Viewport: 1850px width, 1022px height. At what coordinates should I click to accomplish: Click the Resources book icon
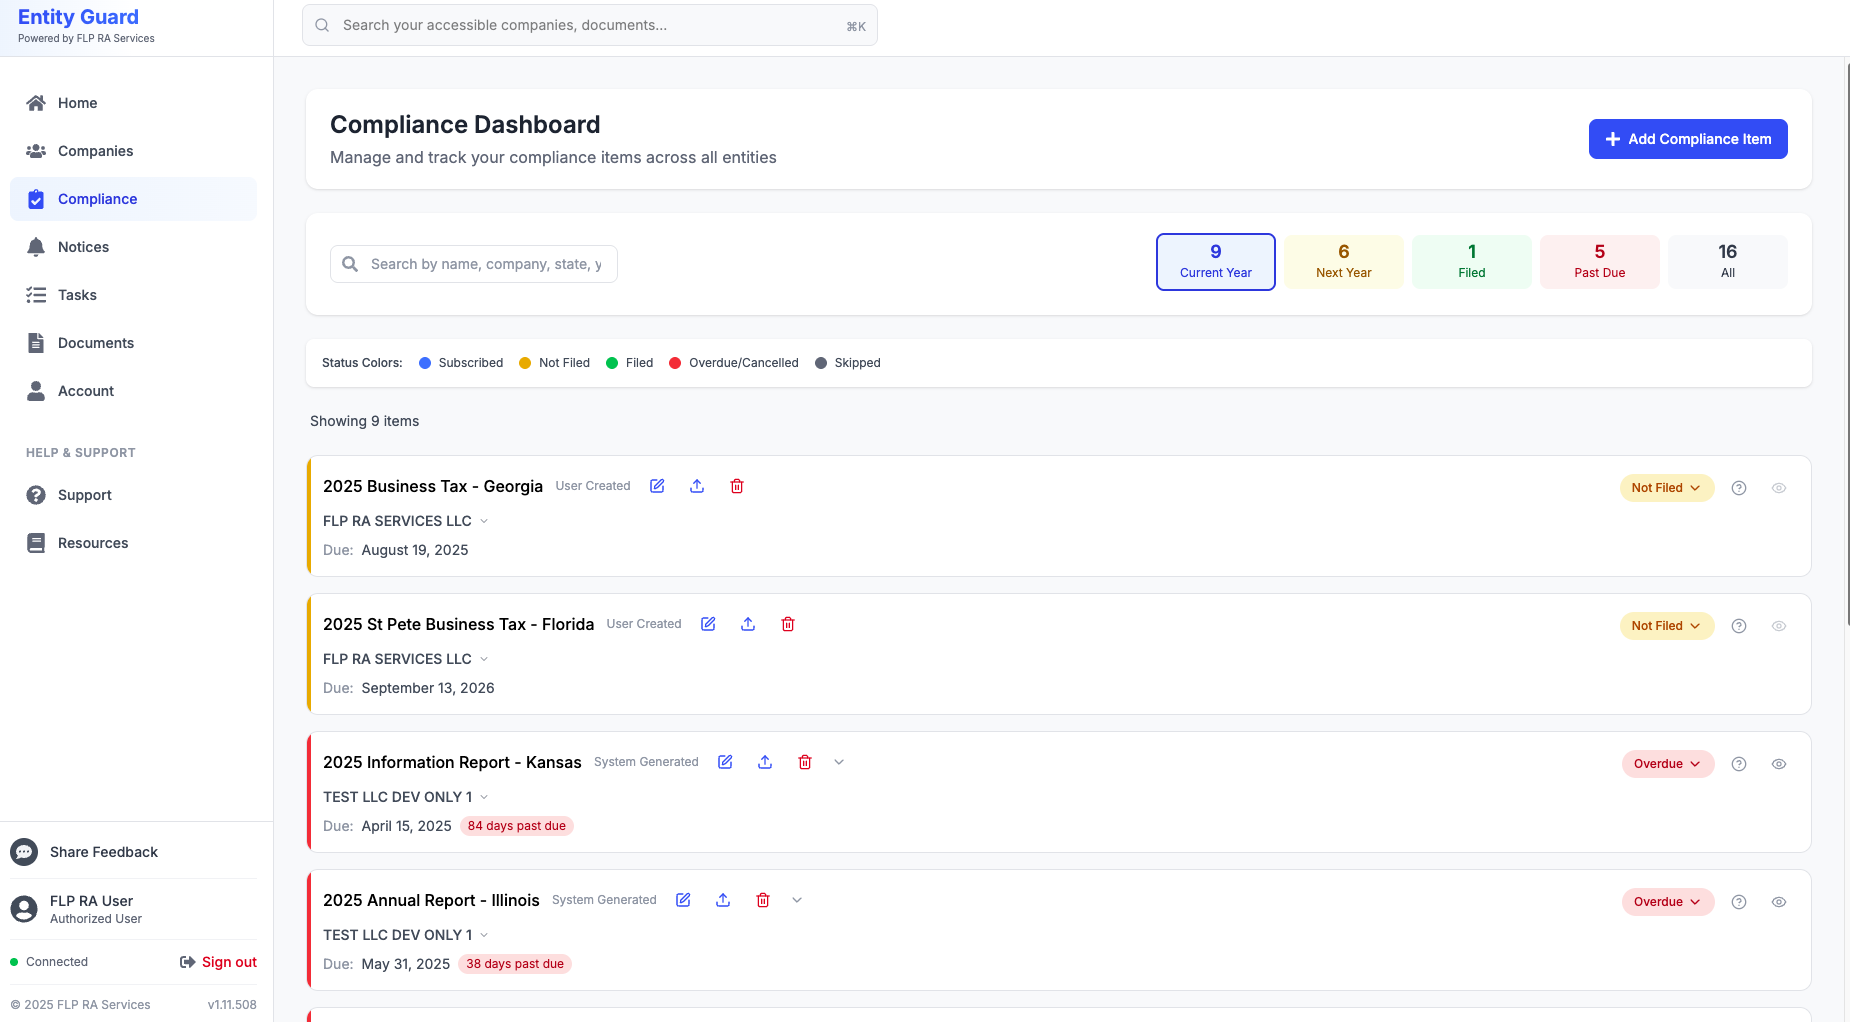tap(36, 543)
